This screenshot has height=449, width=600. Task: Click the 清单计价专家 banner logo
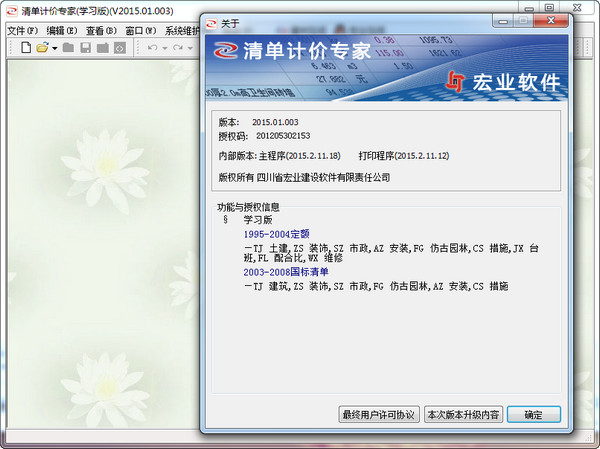293,51
